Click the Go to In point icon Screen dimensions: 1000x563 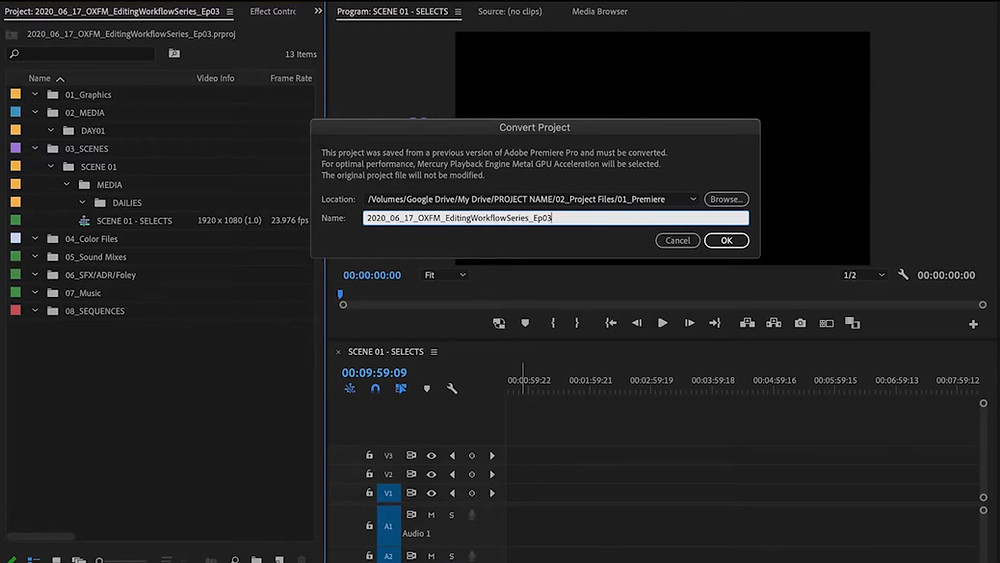click(x=611, y=323)
